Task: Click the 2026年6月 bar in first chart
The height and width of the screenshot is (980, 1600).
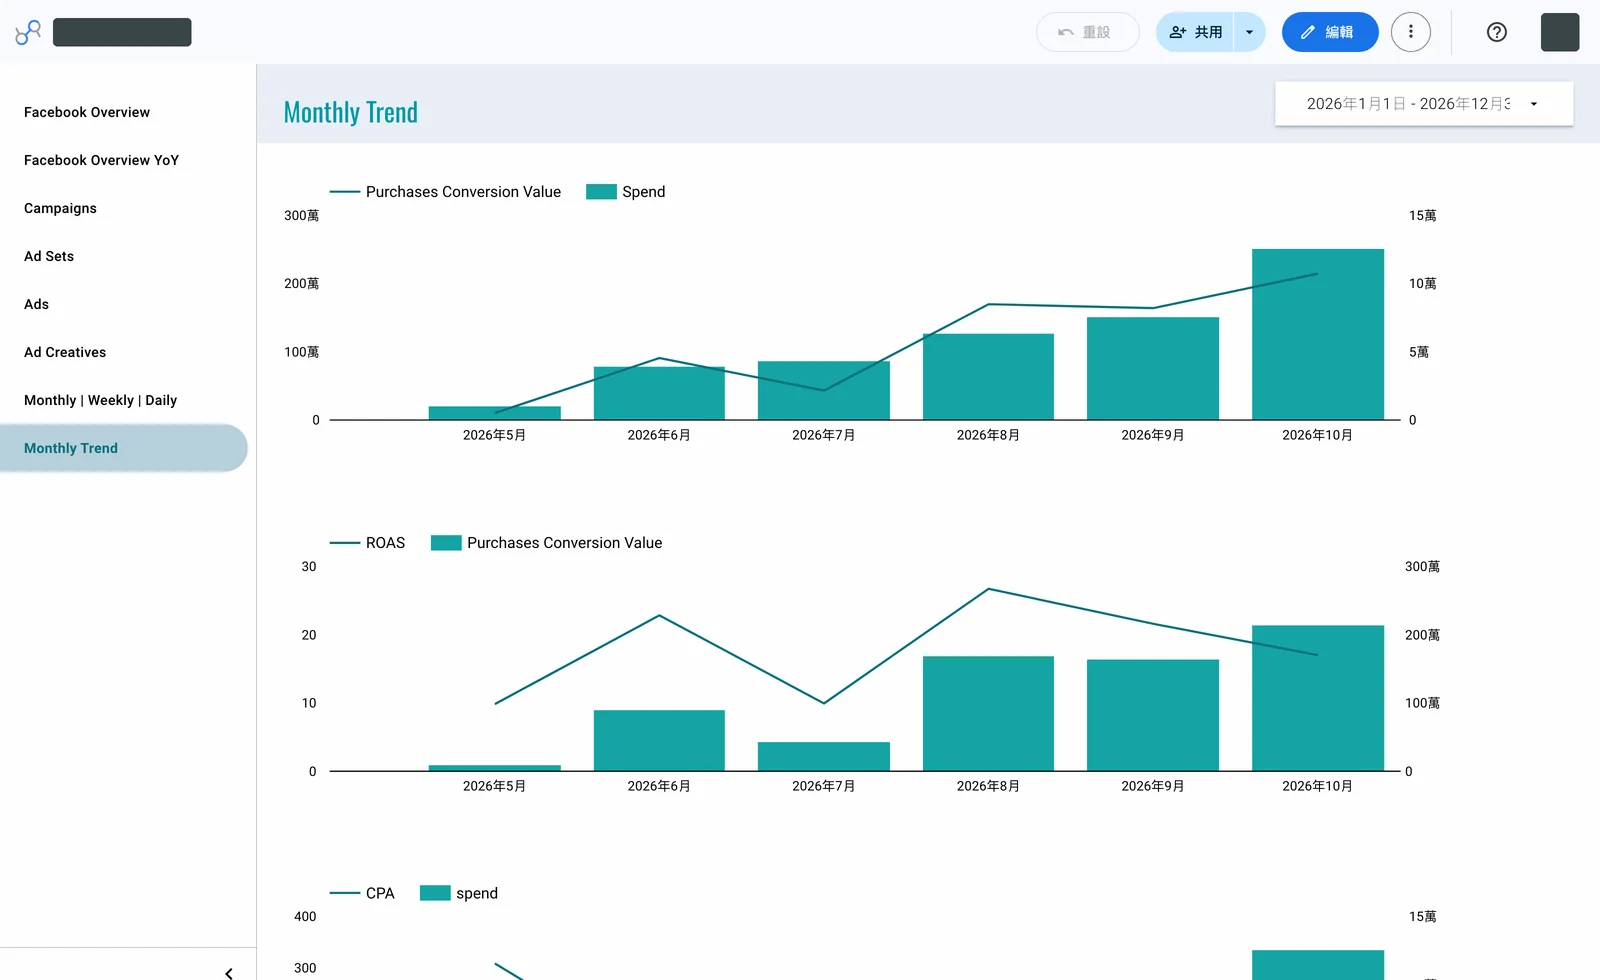Action: [x=659, y=393]
